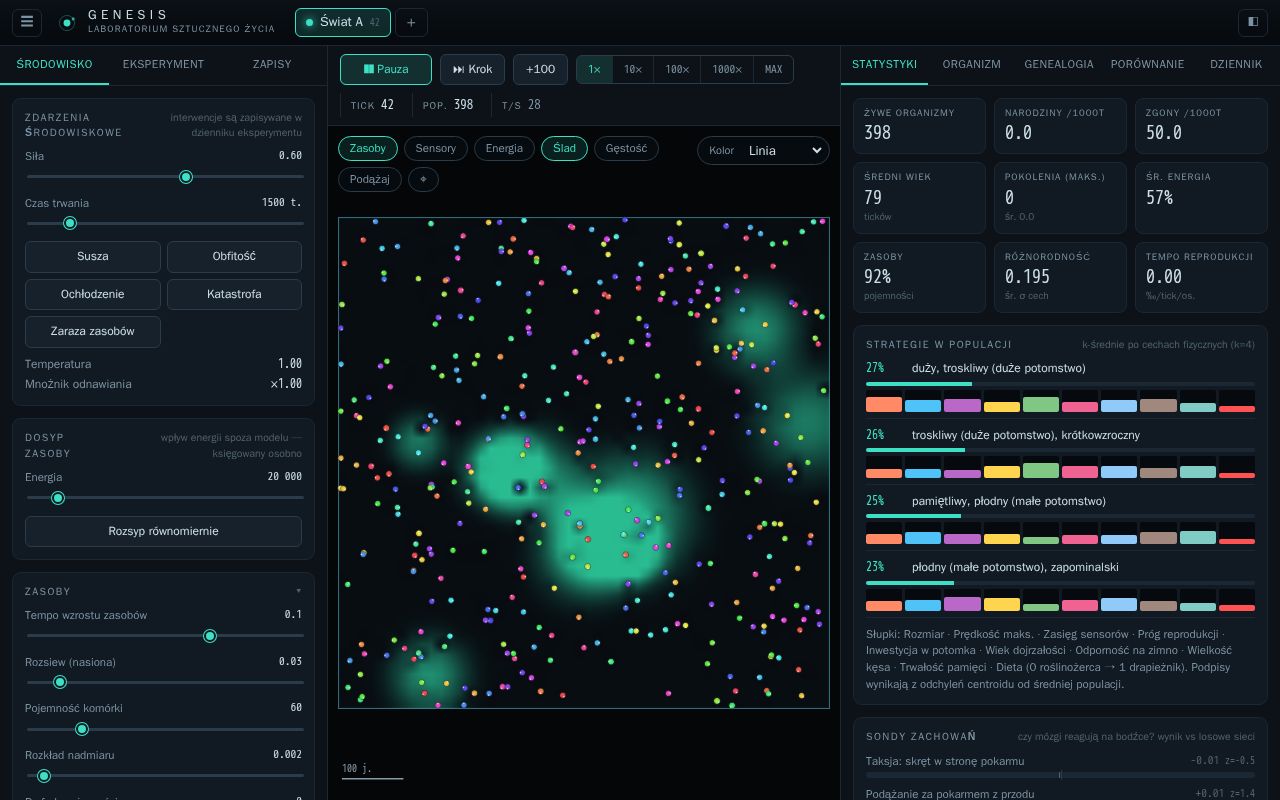Toggle Podążaj follow mode
The height and width of the screenshot is (800, 1280).
point(370,179)
